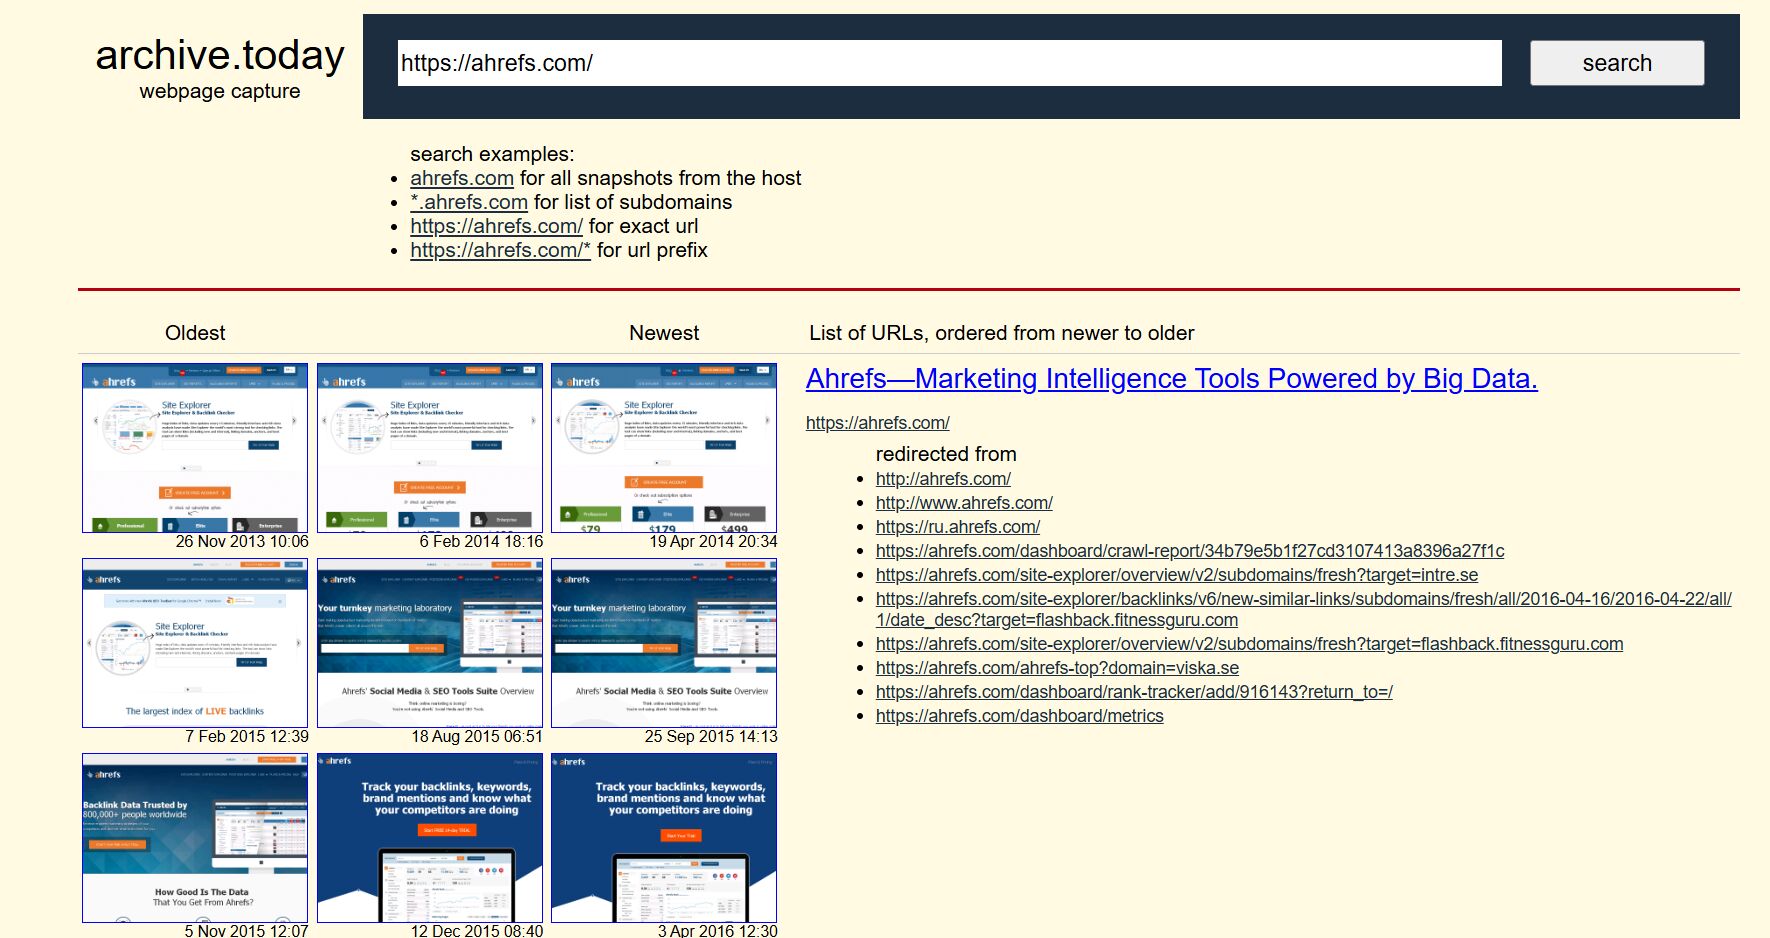
Task: Click date text 25 Sep 2015 14:13
Action: pos(711,736)
